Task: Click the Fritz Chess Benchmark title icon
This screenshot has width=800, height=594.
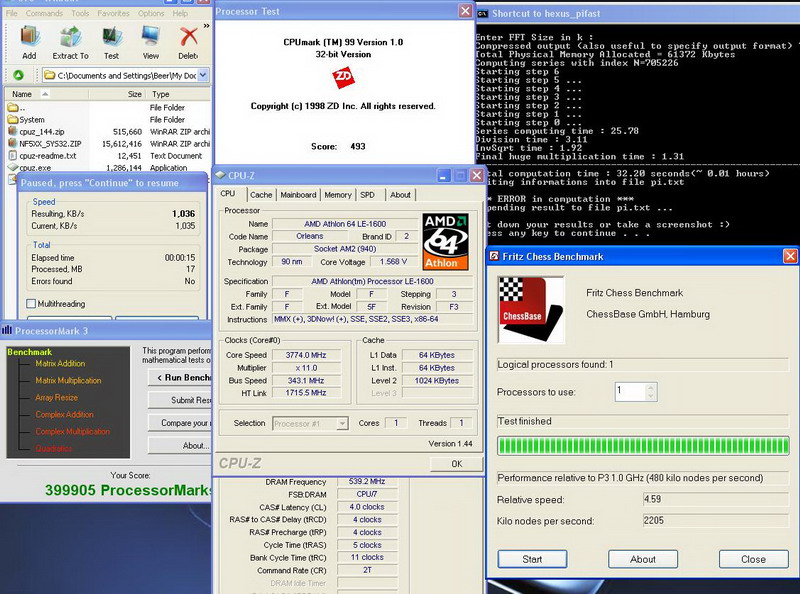Action: click(494, 256)
